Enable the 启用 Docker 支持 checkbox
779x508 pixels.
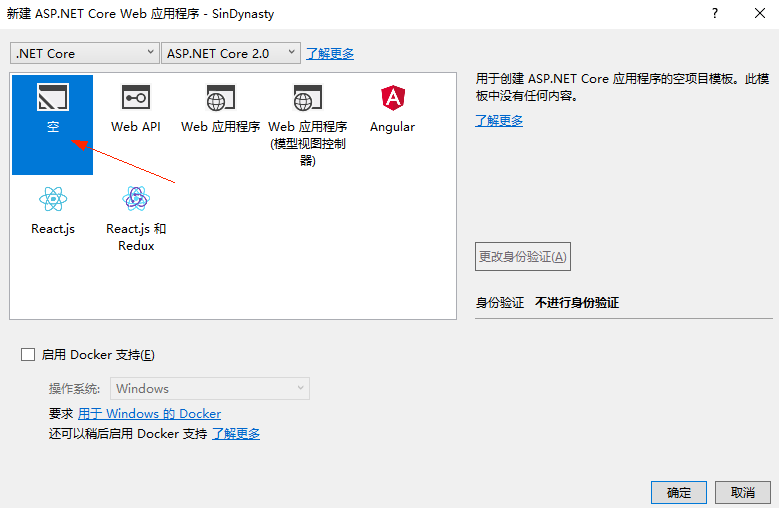pos(28,355)
